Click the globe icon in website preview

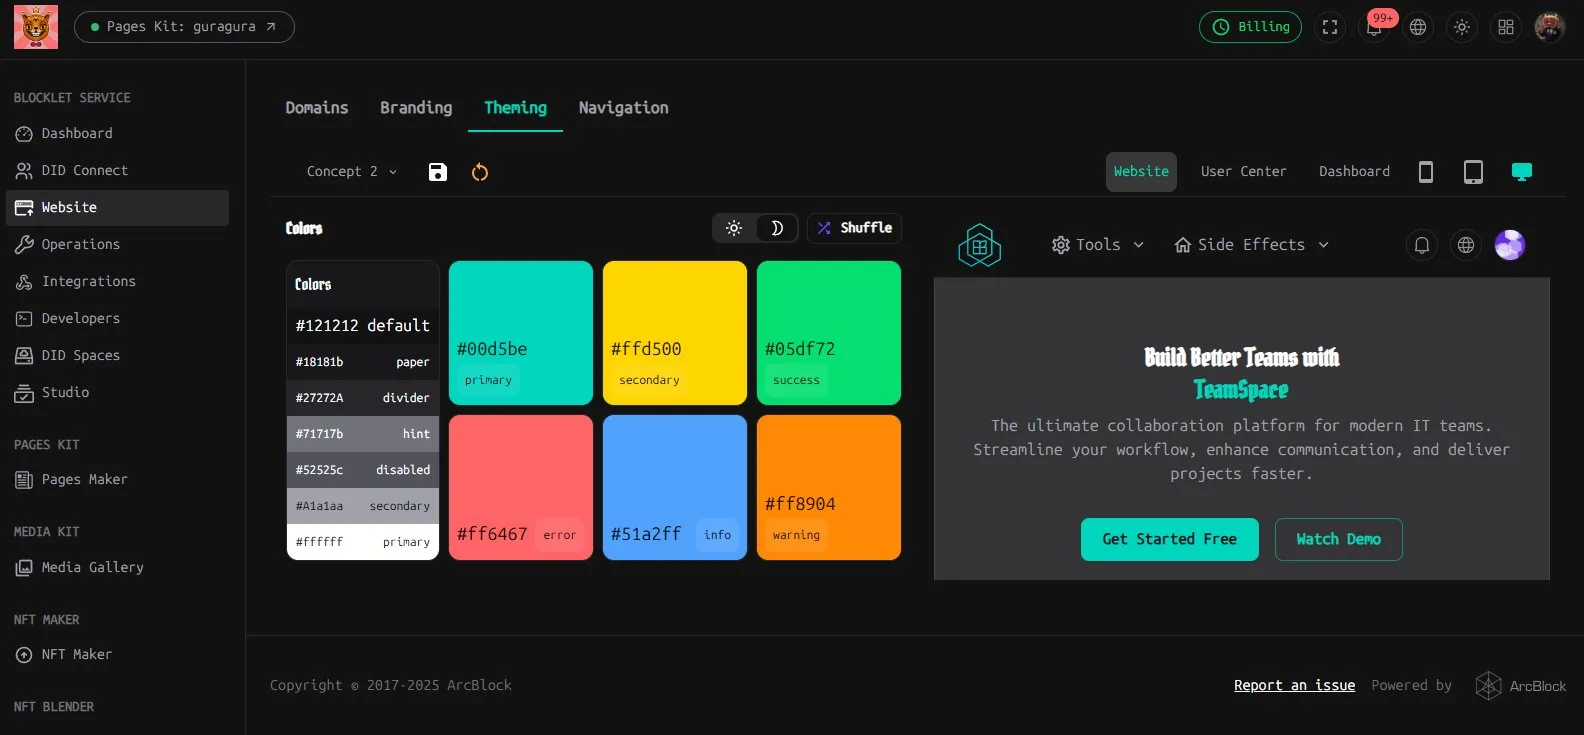click(1466, 245)
